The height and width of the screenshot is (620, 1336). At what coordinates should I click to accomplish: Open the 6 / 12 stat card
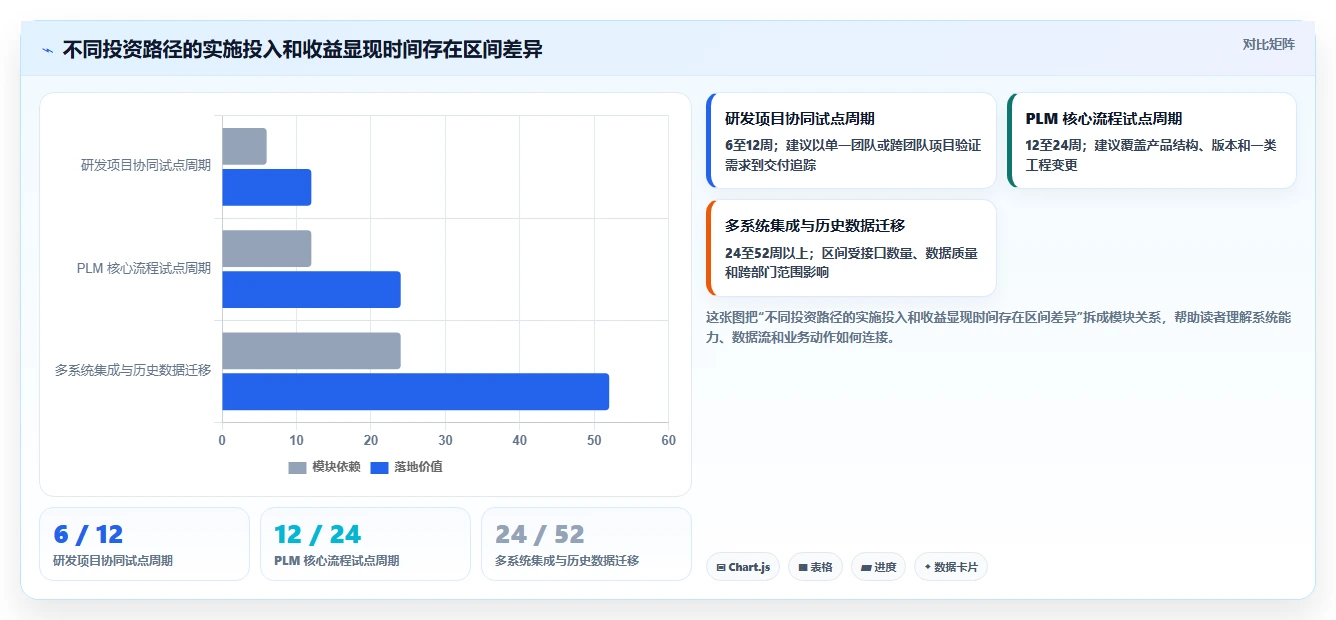144,544
